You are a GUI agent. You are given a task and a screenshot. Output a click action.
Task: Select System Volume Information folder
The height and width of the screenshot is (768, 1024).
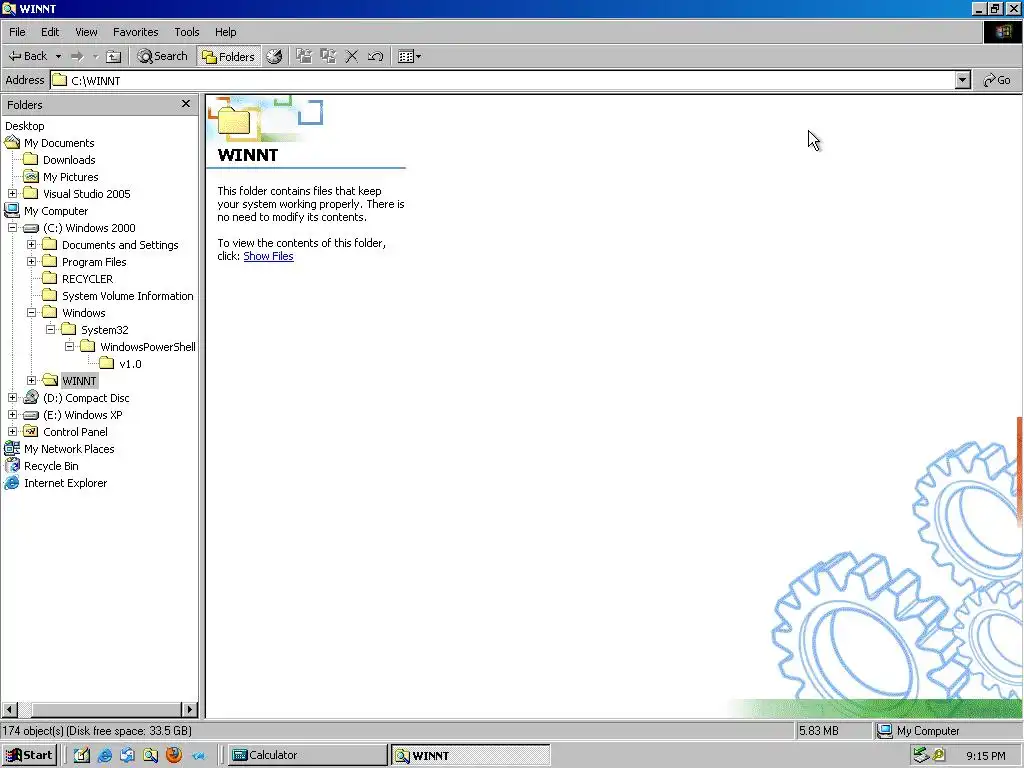pyautogui.click(x=127, y=296)
